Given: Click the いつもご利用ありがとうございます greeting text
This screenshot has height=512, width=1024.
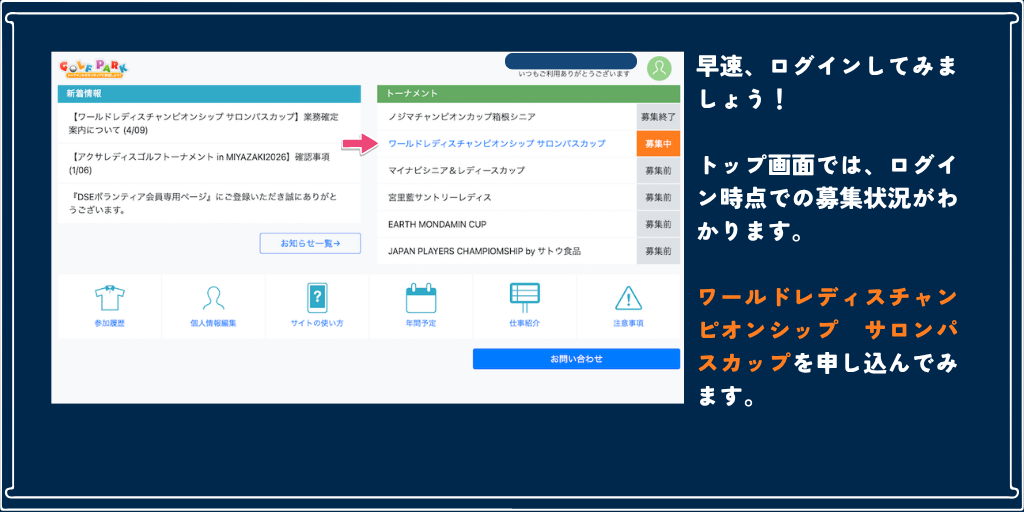Looking at the screenshot, I should click(x=573, y=74).
